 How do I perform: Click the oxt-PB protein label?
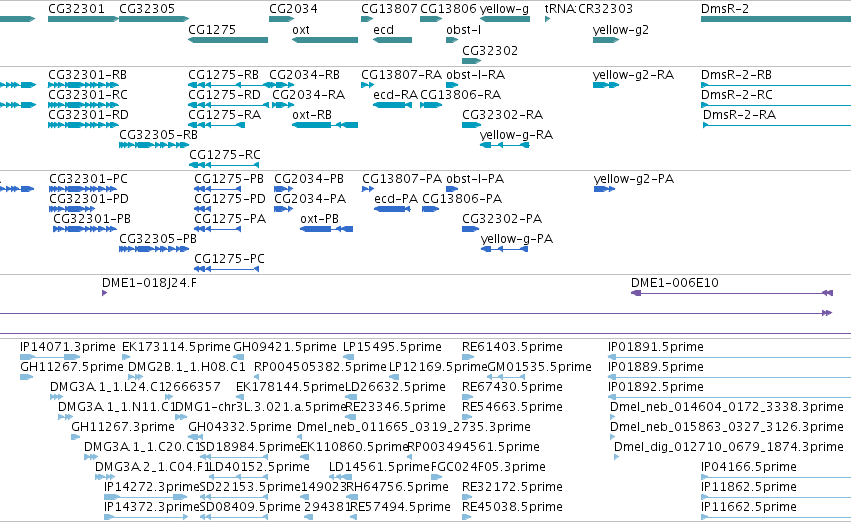(319, 219)
